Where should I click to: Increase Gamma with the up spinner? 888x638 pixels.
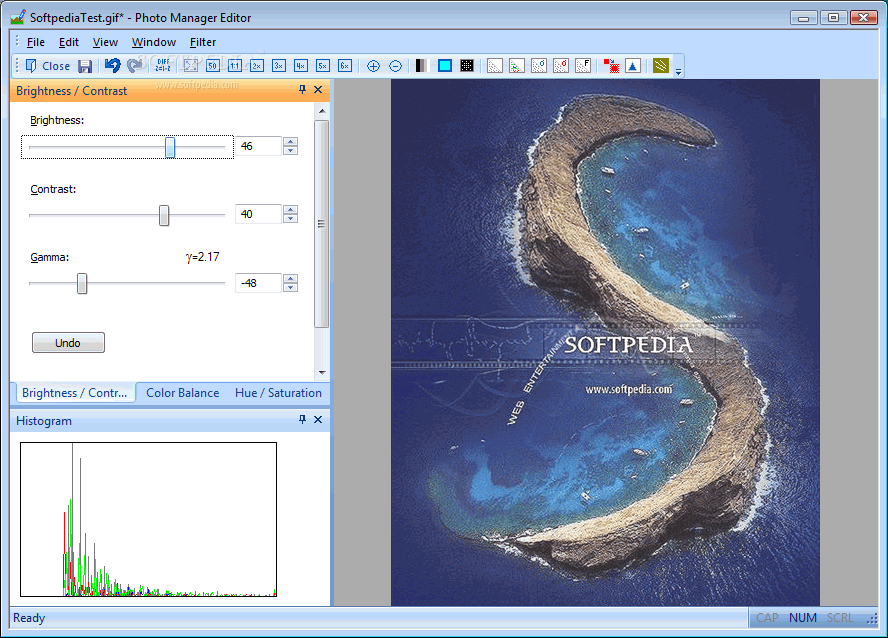point(291,278)
